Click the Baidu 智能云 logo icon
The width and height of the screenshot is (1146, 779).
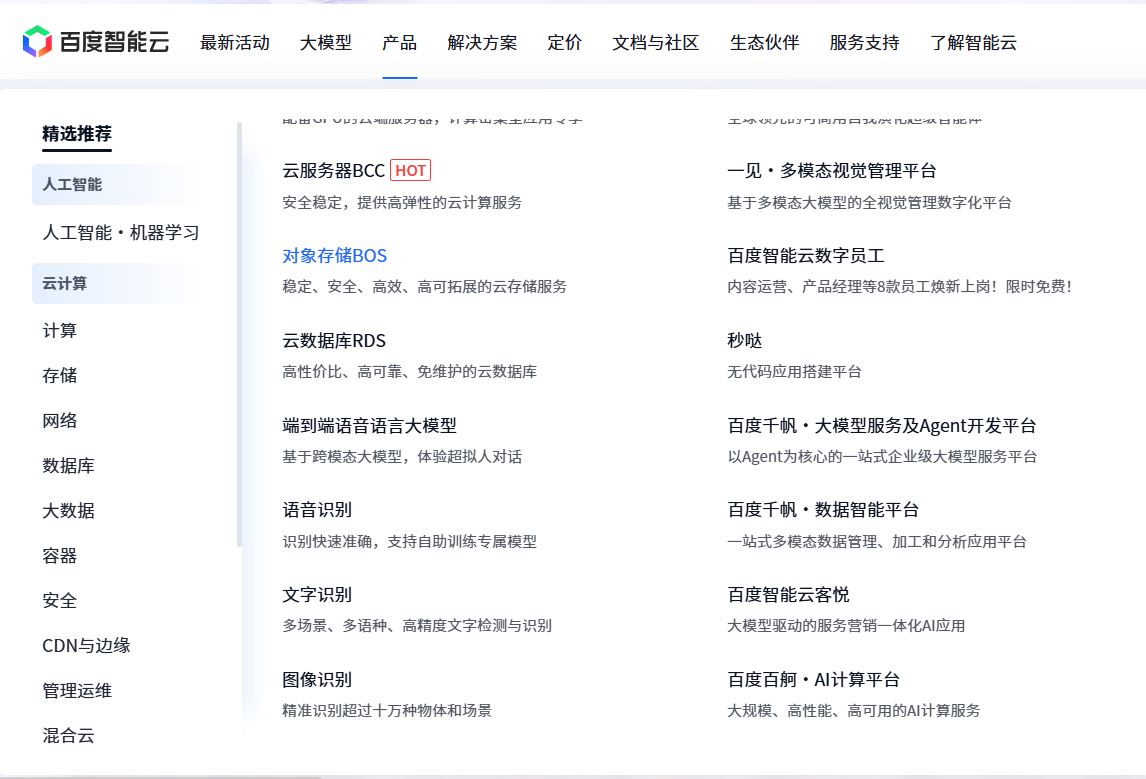pyautogui.click(x=36, y=42)
